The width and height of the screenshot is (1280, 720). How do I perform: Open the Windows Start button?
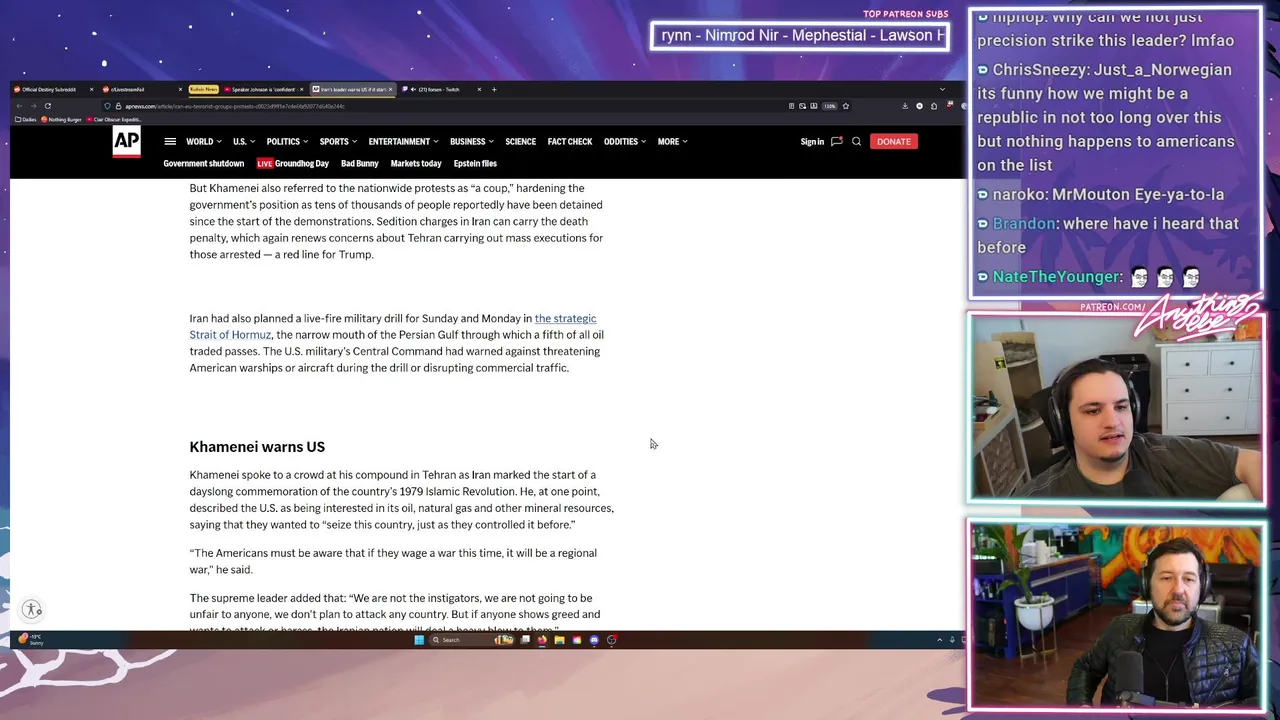click(x=419, y=640)
